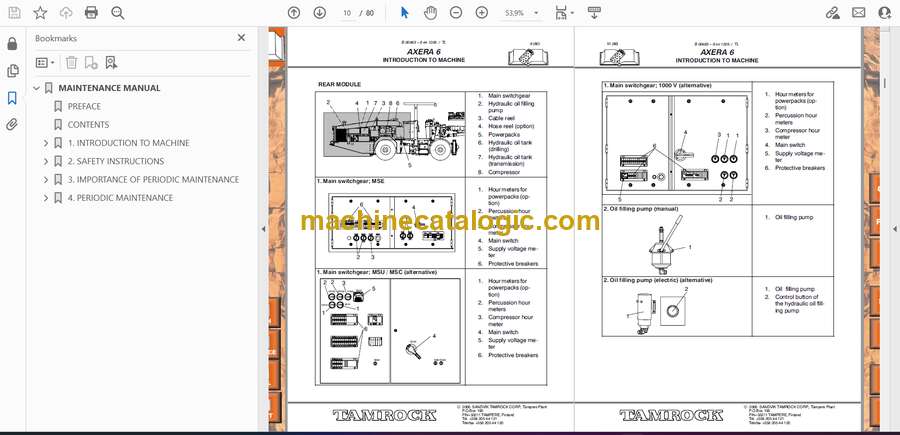Screen dimensions: 900x435
Task: Expand 2. SAFETY INSTRUCTIONS bookmark
Action: 46,161
